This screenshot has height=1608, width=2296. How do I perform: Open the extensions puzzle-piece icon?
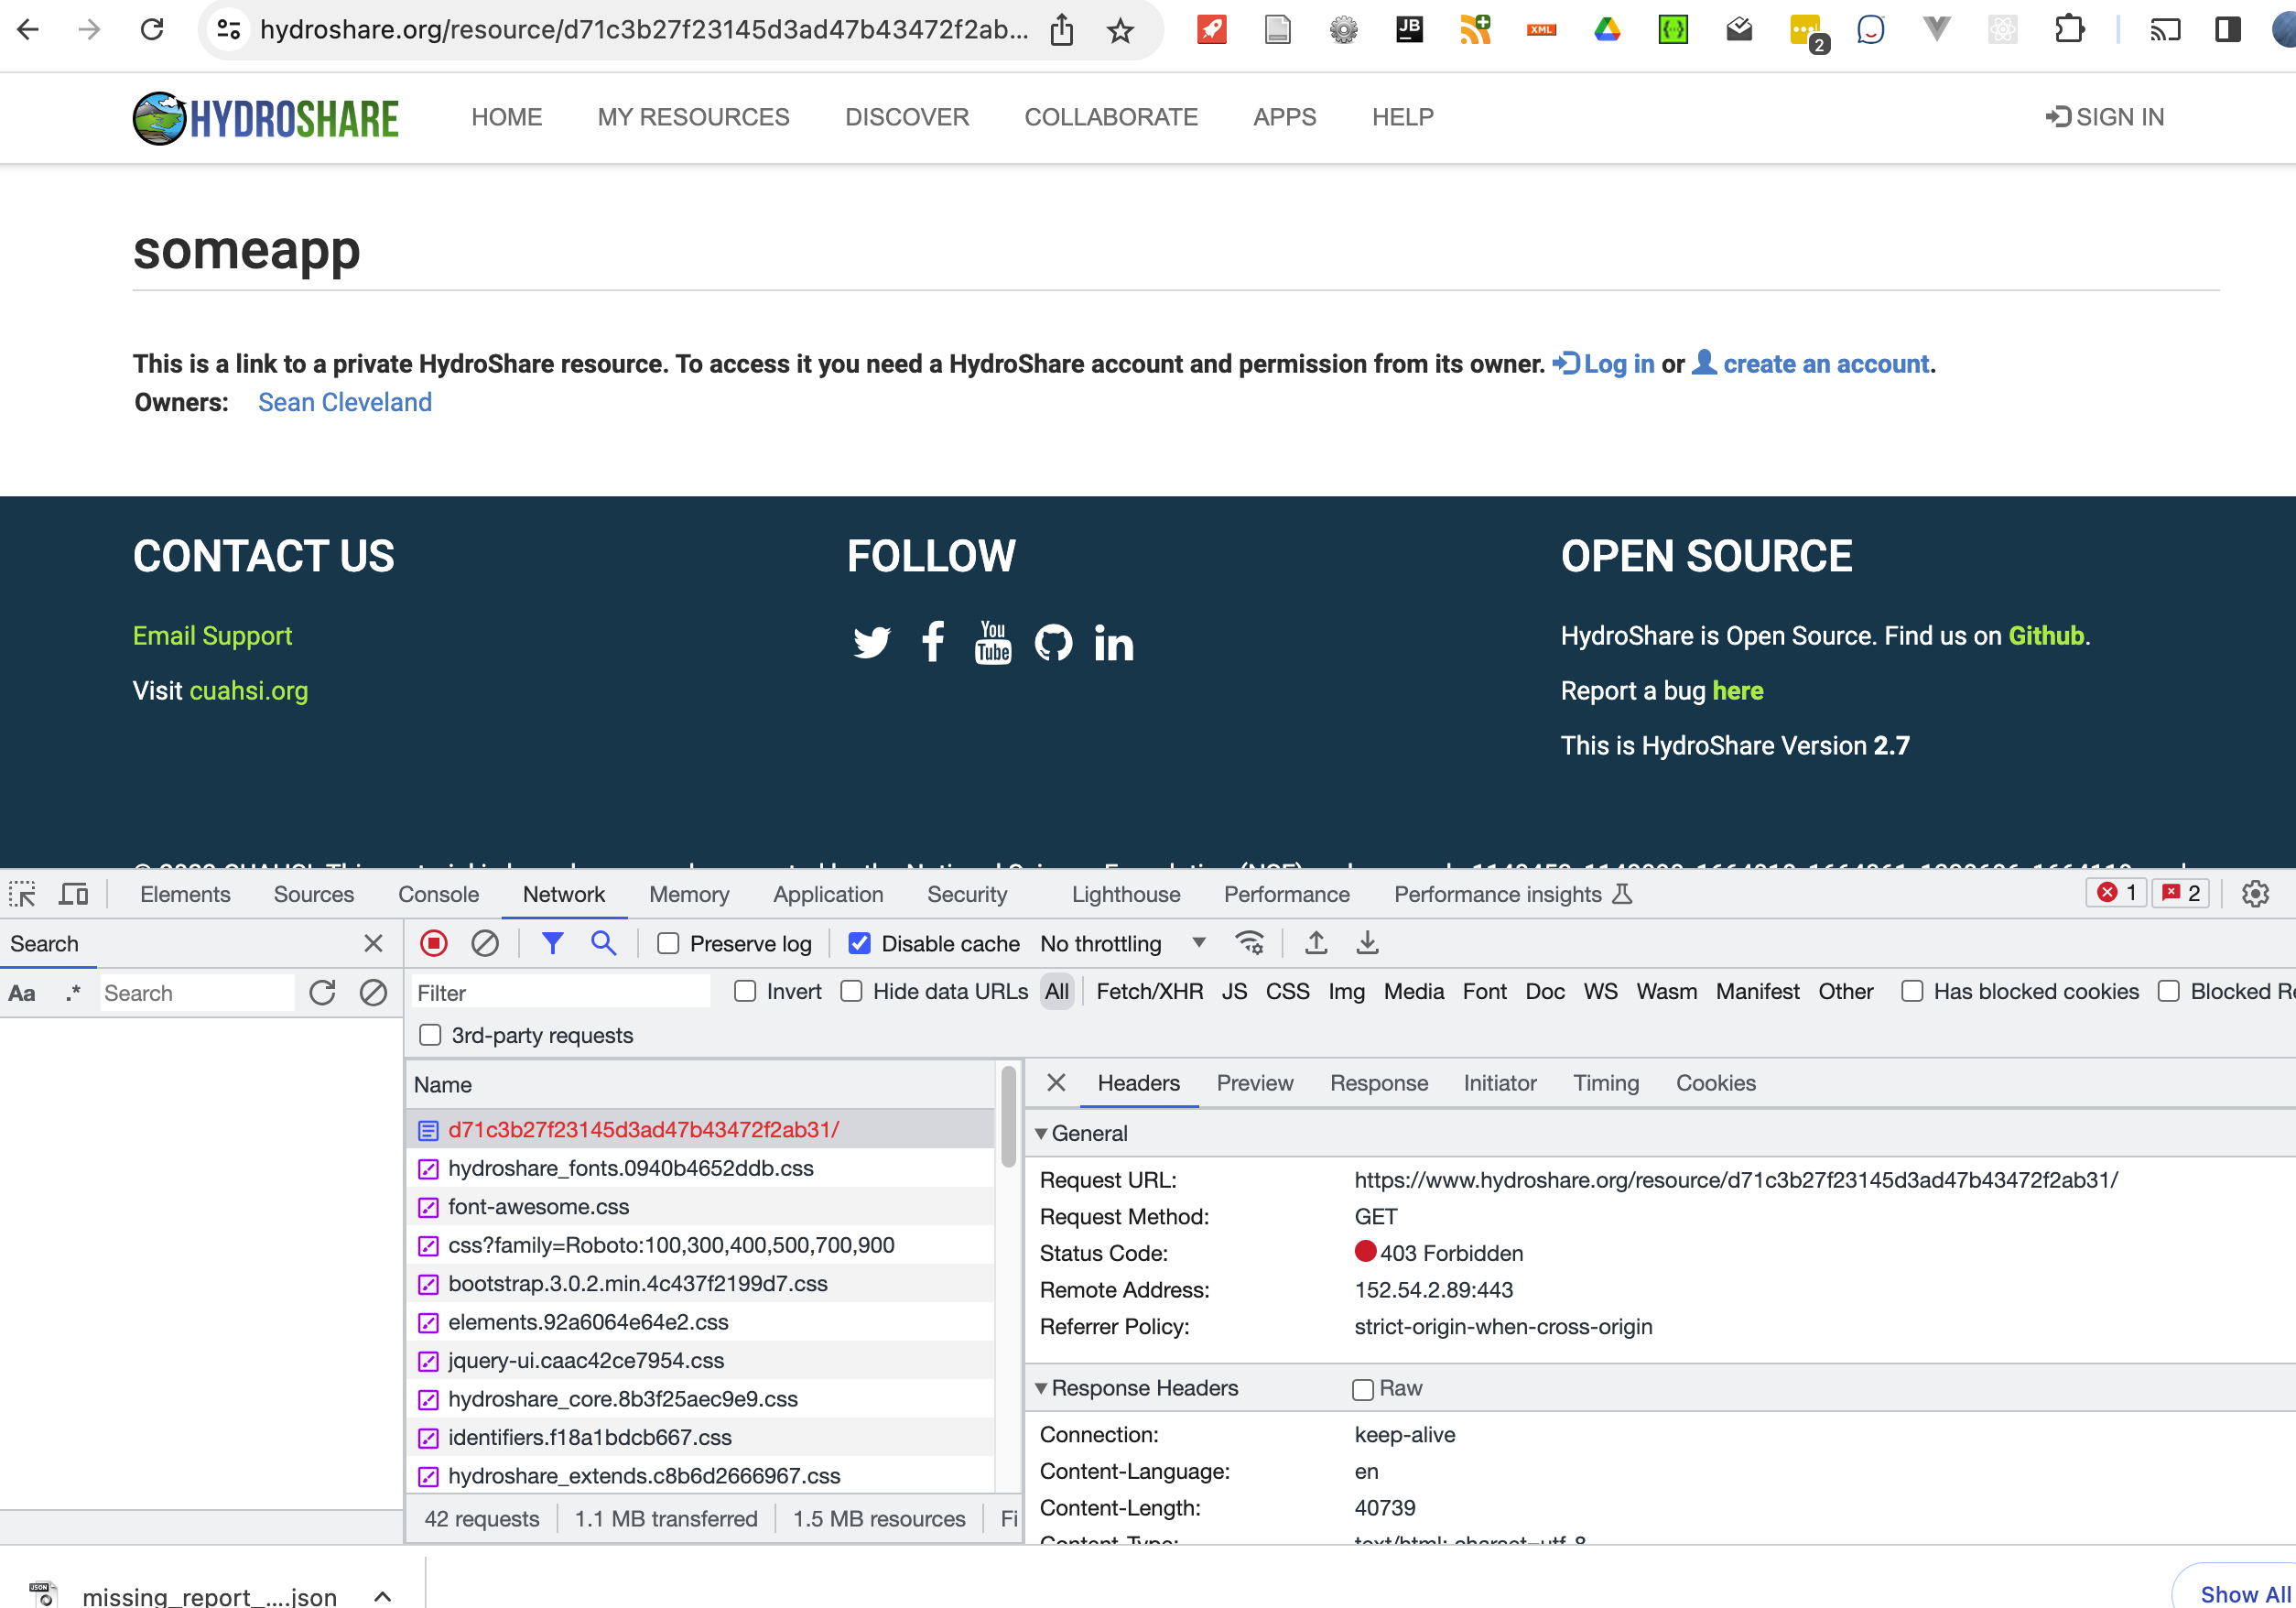(x=2069, y=30)
